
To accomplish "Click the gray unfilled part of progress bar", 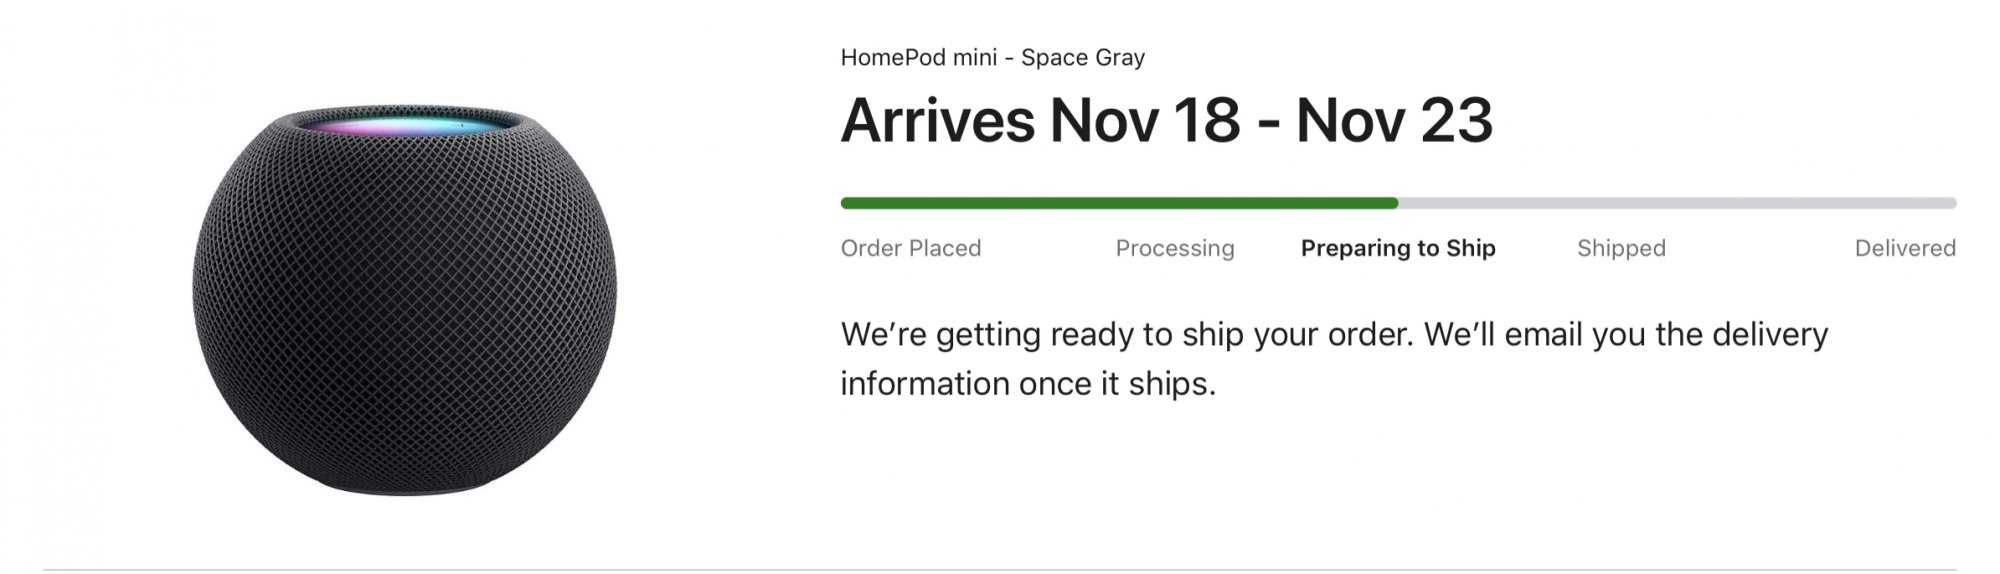I will pos(1676,203).
